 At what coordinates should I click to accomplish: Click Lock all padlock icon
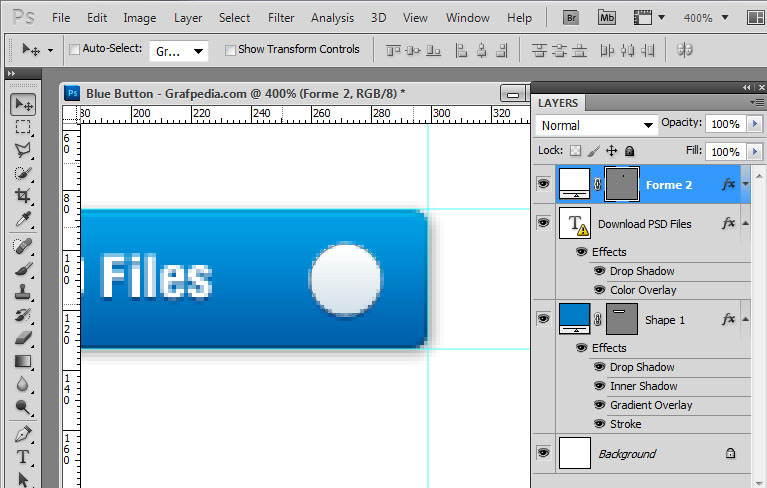tap(630, 151)
